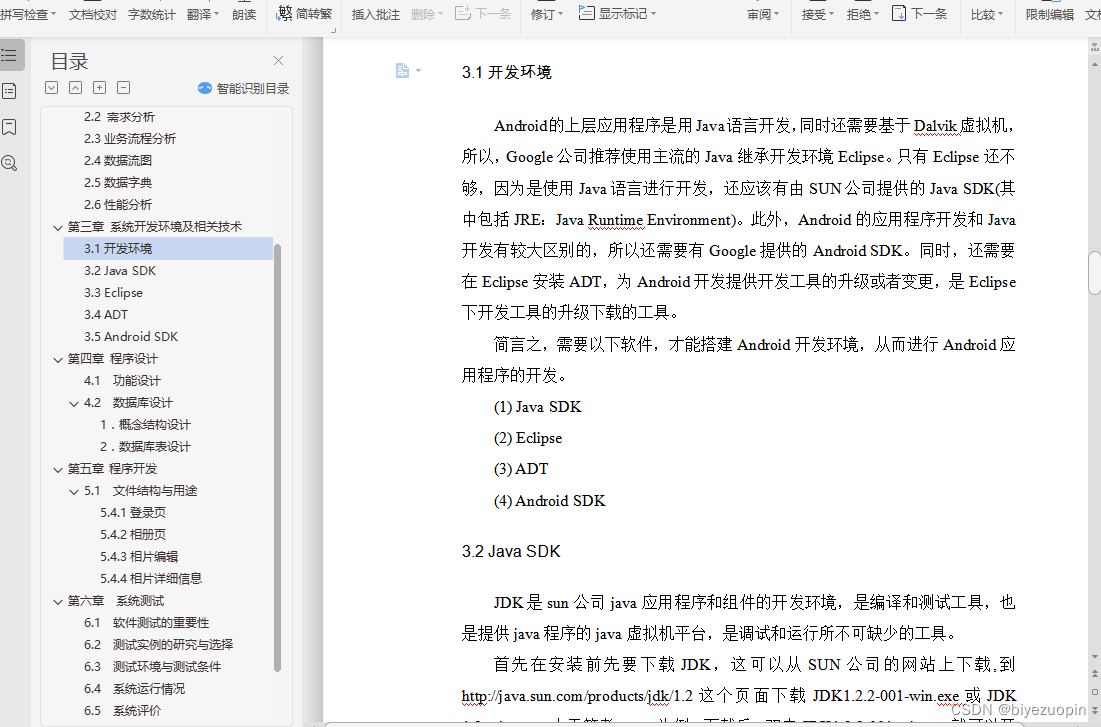Viewport: 1101px width, 727px height.
Task: Click the collapse-all icon in 目录 panel
Action: point(75,88)
